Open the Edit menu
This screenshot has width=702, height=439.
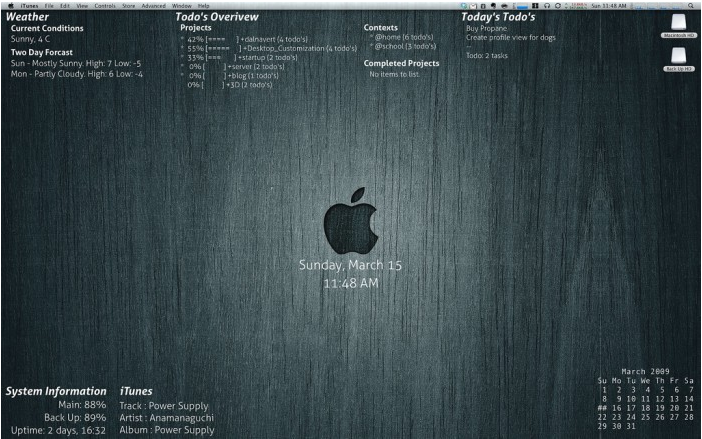coord(65,6)
